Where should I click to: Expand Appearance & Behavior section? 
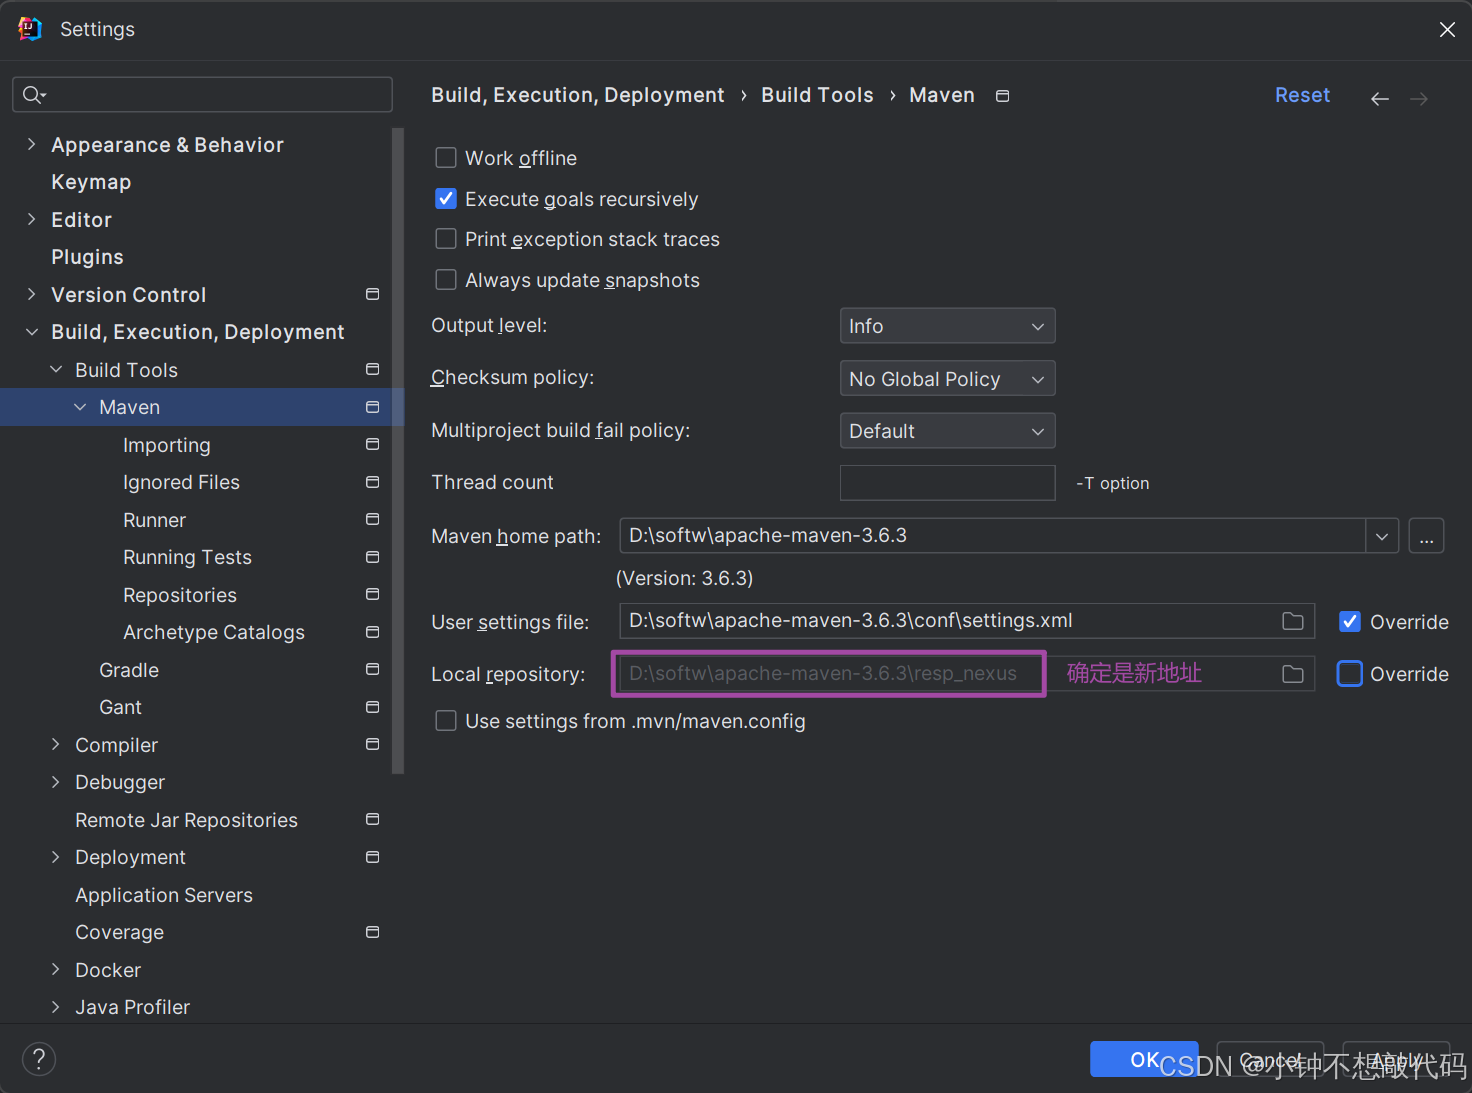pos(31,144)
